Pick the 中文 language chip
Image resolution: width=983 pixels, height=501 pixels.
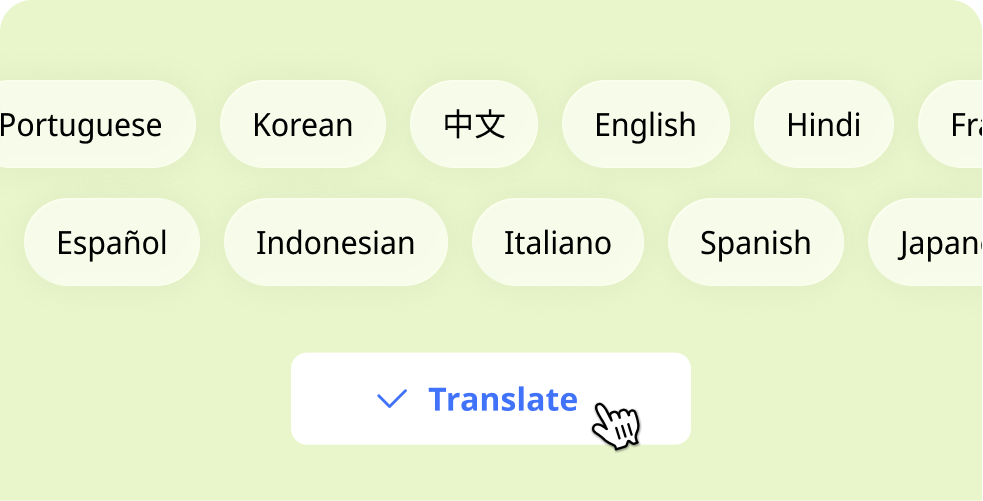click(474, 125)
